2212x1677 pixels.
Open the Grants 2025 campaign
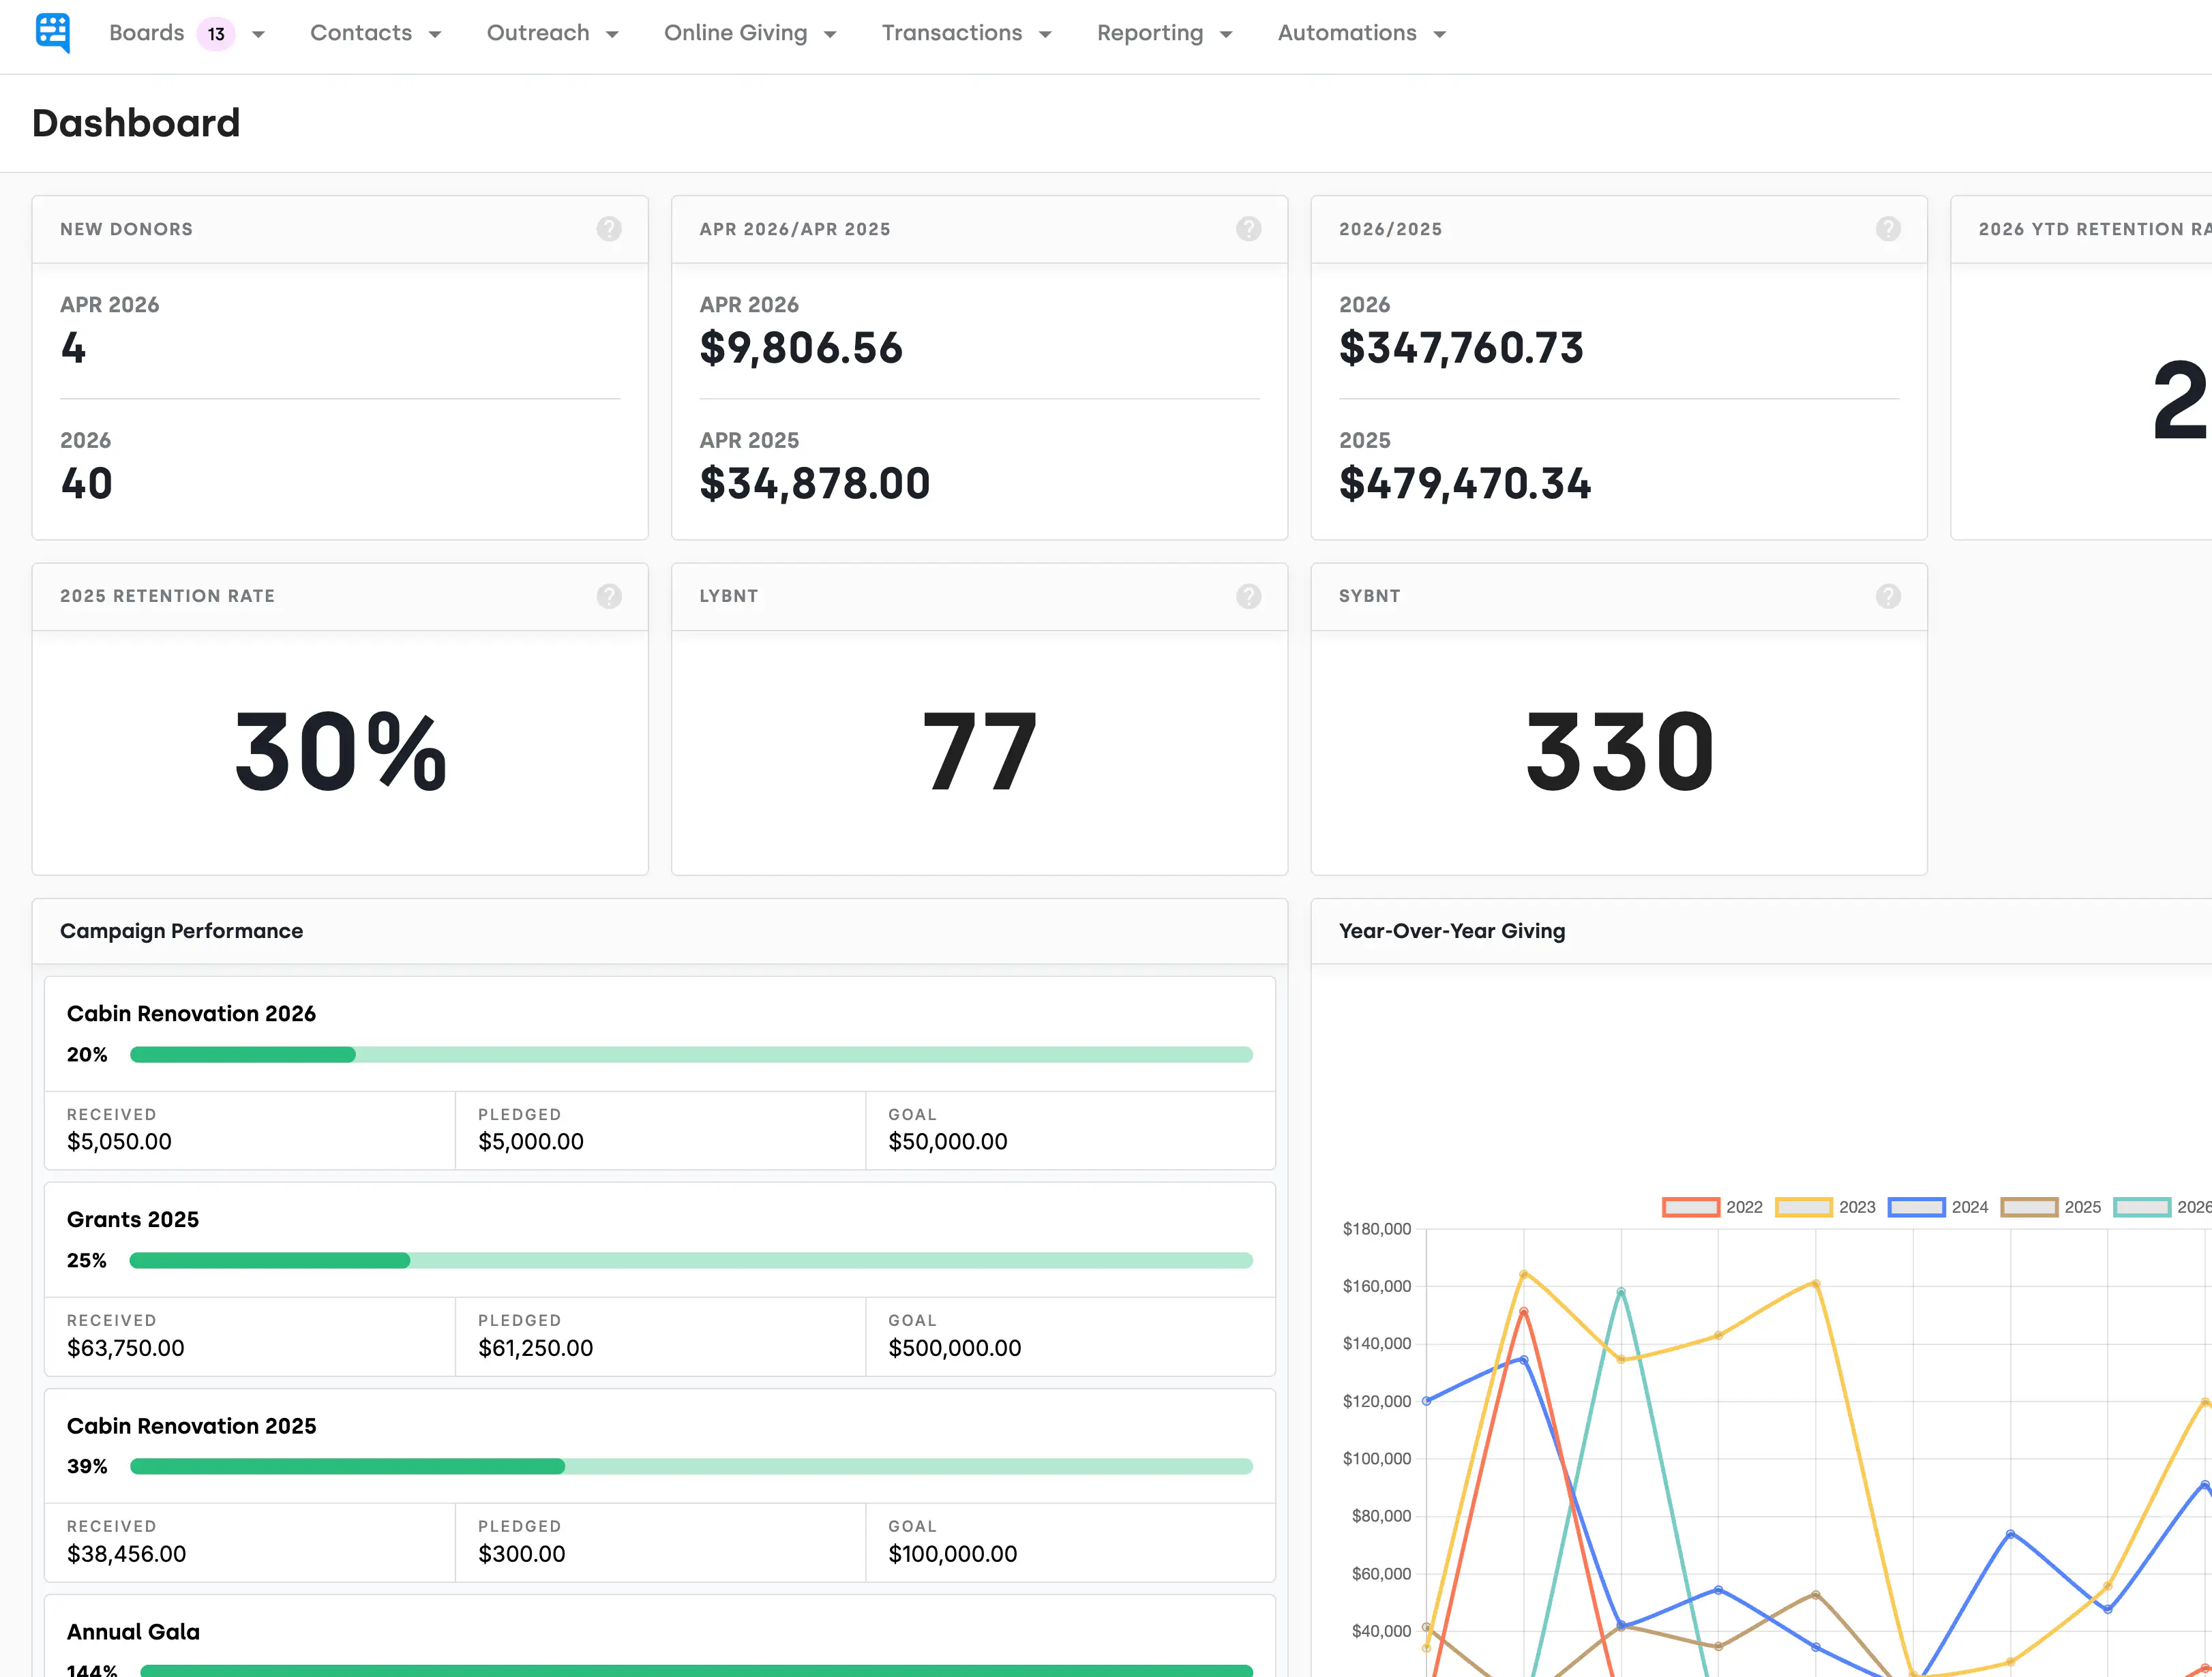tap(133, 1219)
